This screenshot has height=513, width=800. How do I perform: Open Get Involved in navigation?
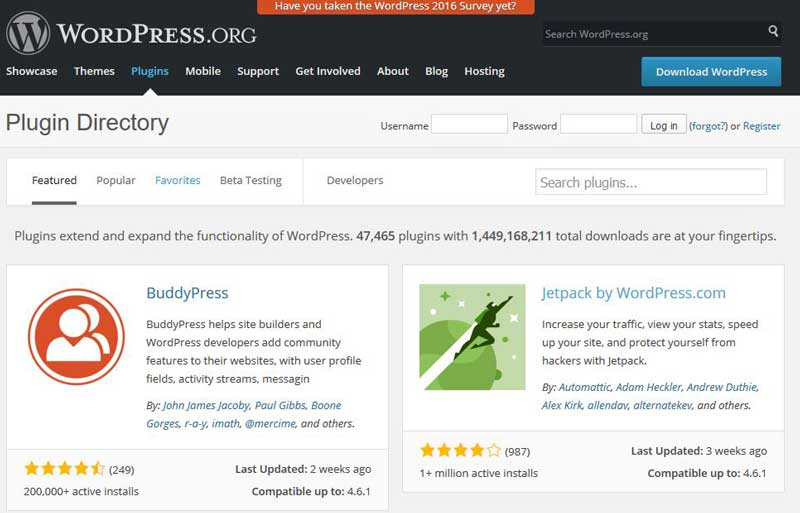(328, 71)
